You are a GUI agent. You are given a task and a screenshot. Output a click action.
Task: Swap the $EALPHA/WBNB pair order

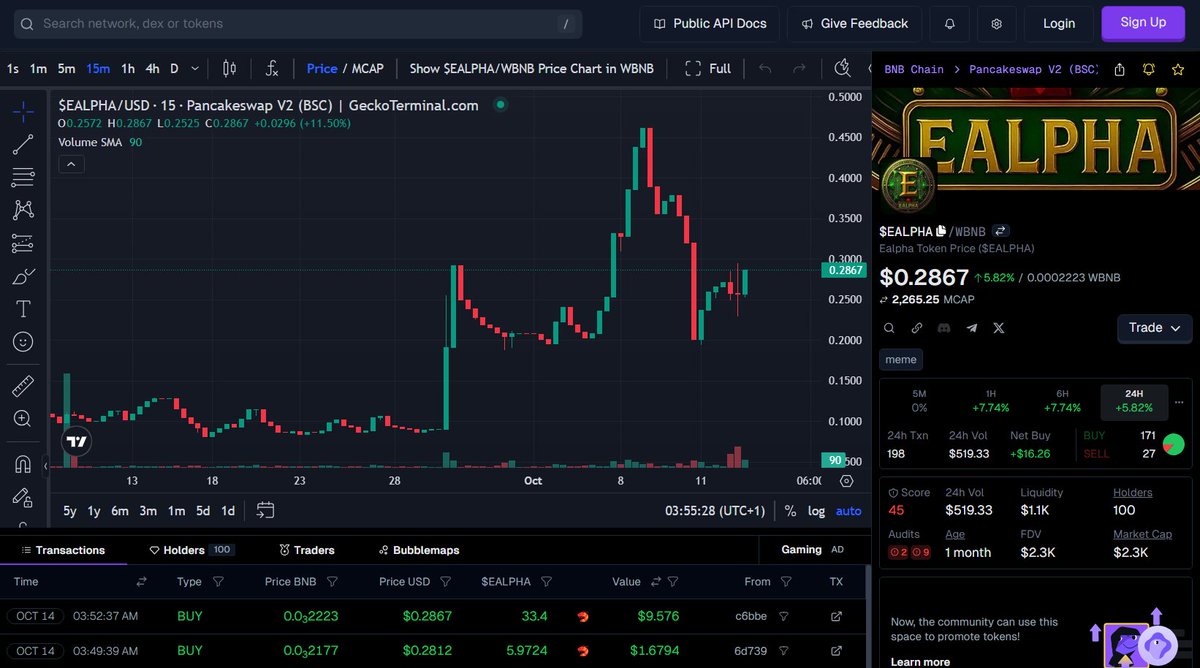click(1000, 231)
